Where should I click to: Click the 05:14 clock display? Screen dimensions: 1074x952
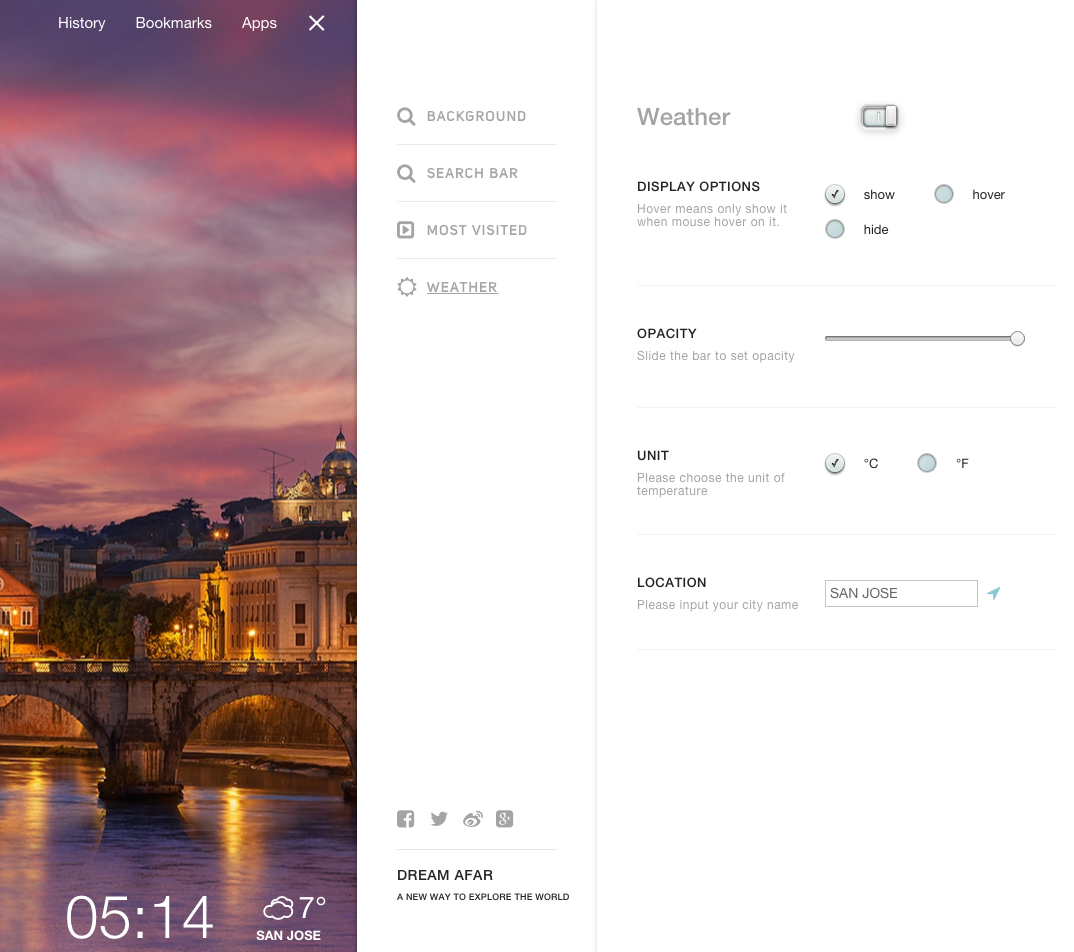[140, 918]
